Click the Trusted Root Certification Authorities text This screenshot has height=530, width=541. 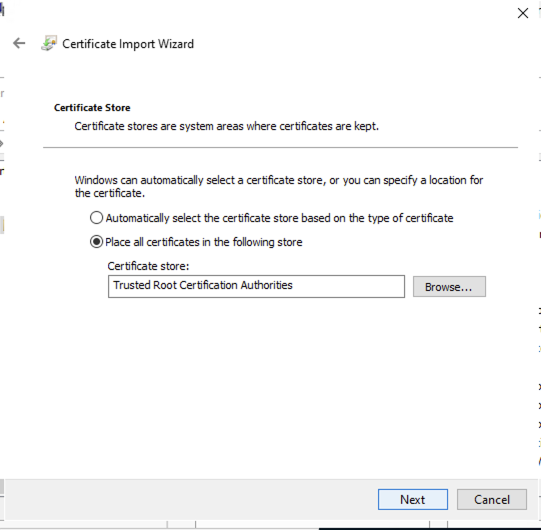(203, 285)
